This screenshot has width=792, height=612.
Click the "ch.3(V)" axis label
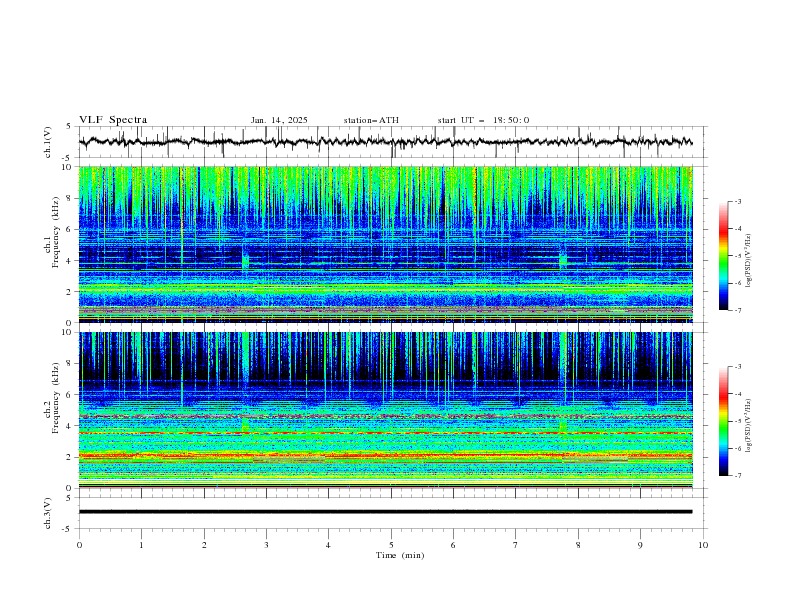(x=48, y=513)
